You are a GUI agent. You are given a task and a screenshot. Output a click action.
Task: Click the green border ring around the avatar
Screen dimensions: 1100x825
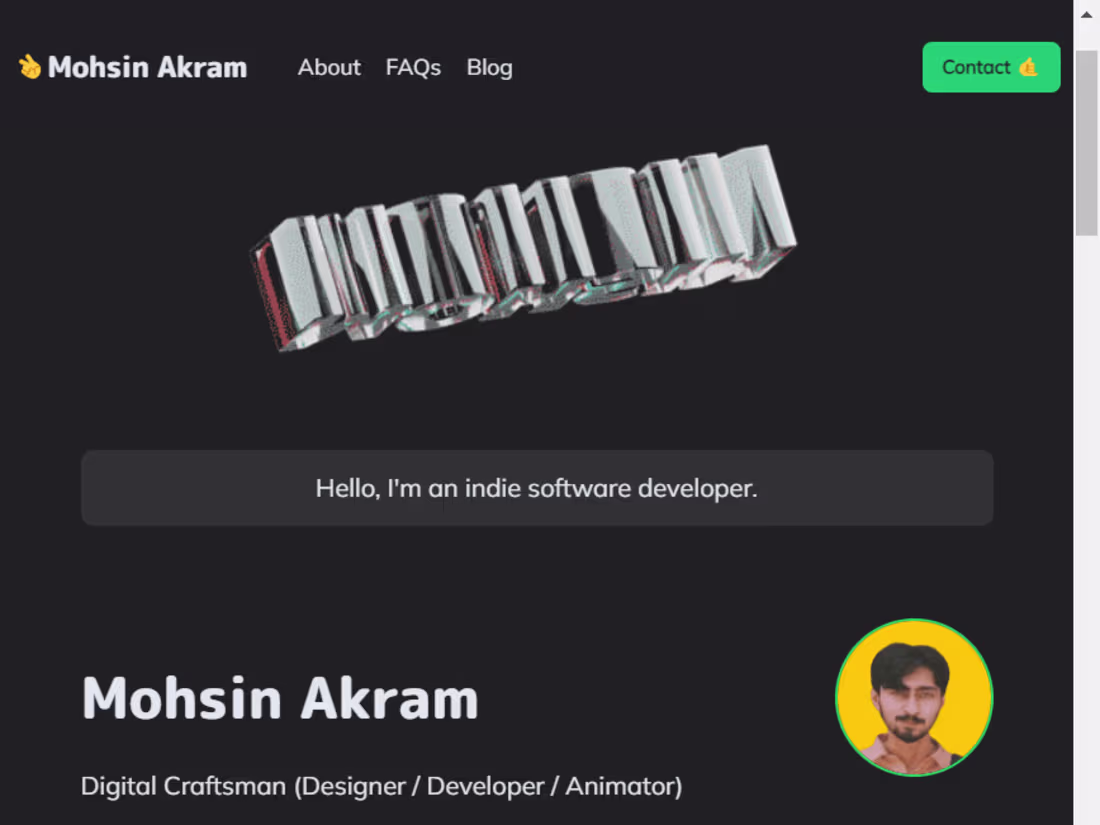pos(913,621)
